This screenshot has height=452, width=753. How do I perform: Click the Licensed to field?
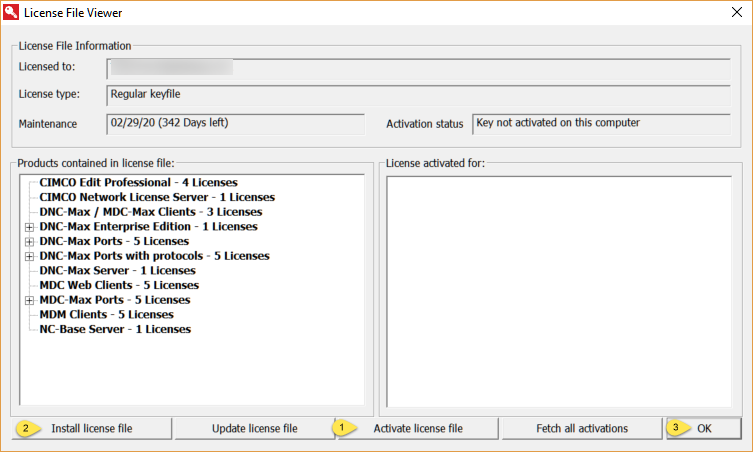(x=419, y=69)
